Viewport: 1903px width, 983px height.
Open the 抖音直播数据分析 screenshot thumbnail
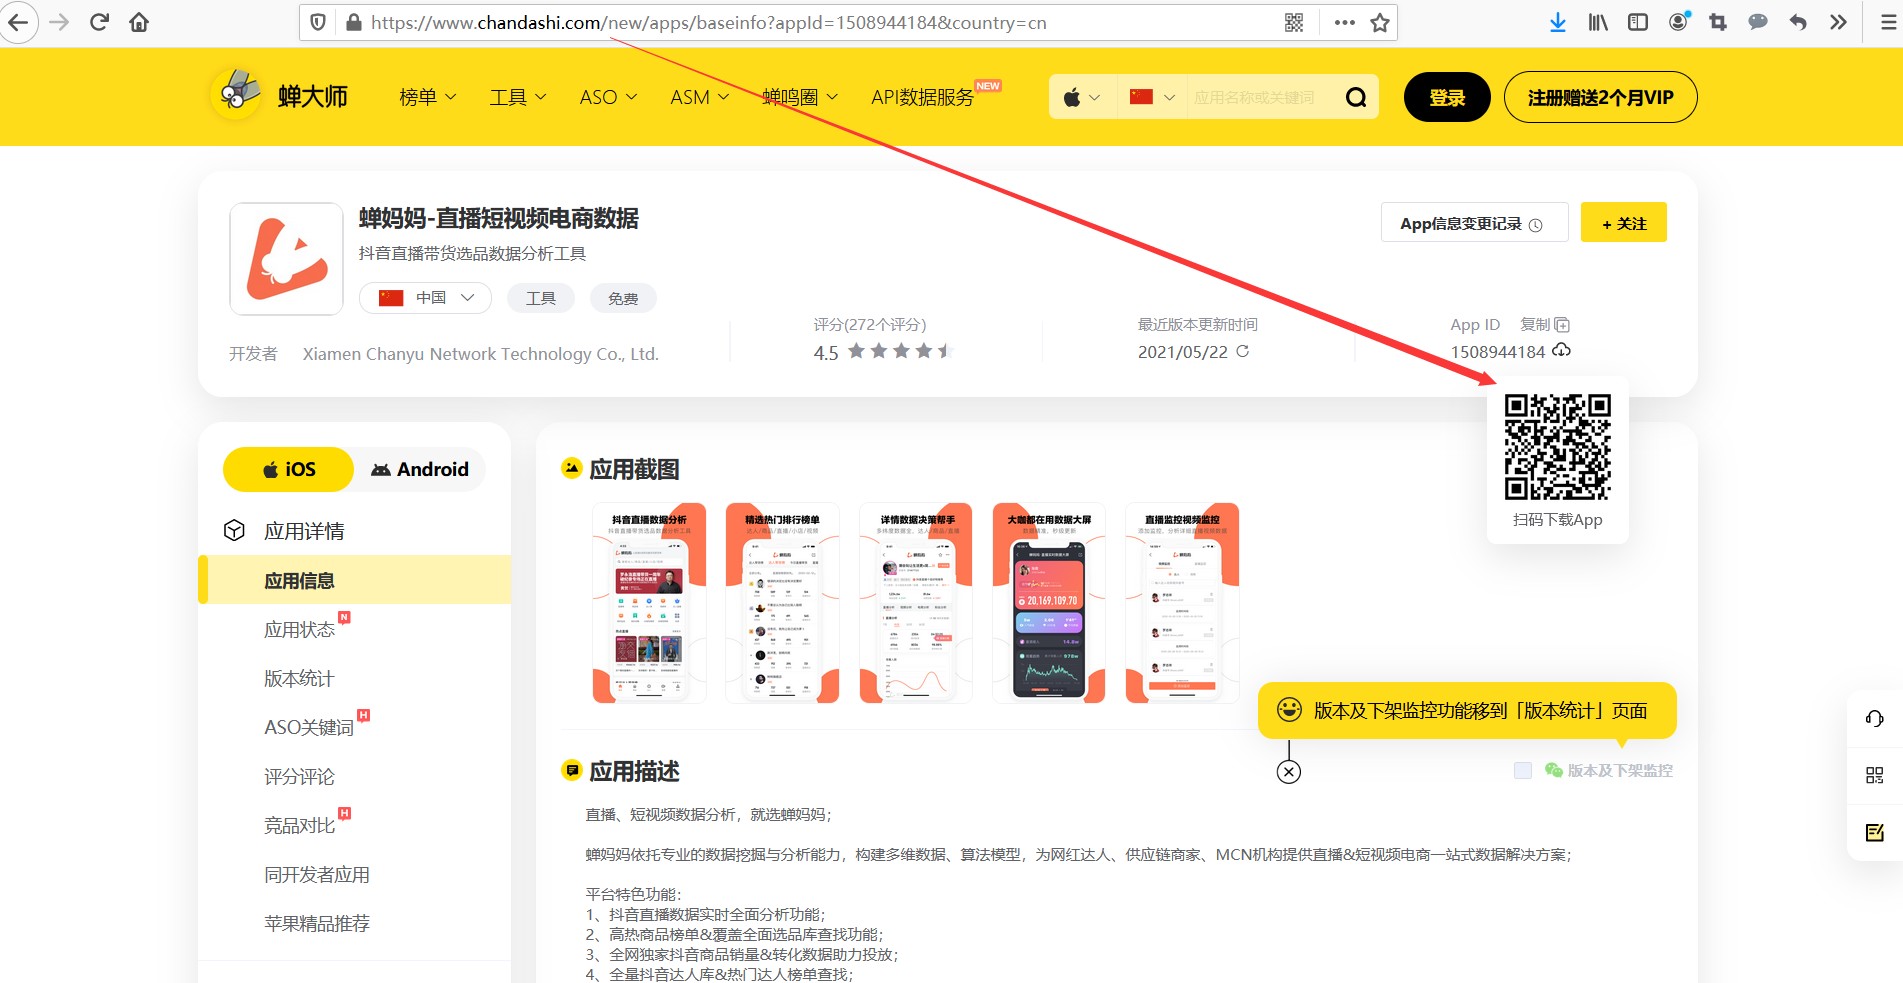pyautogui.click(x=649, y=603)
